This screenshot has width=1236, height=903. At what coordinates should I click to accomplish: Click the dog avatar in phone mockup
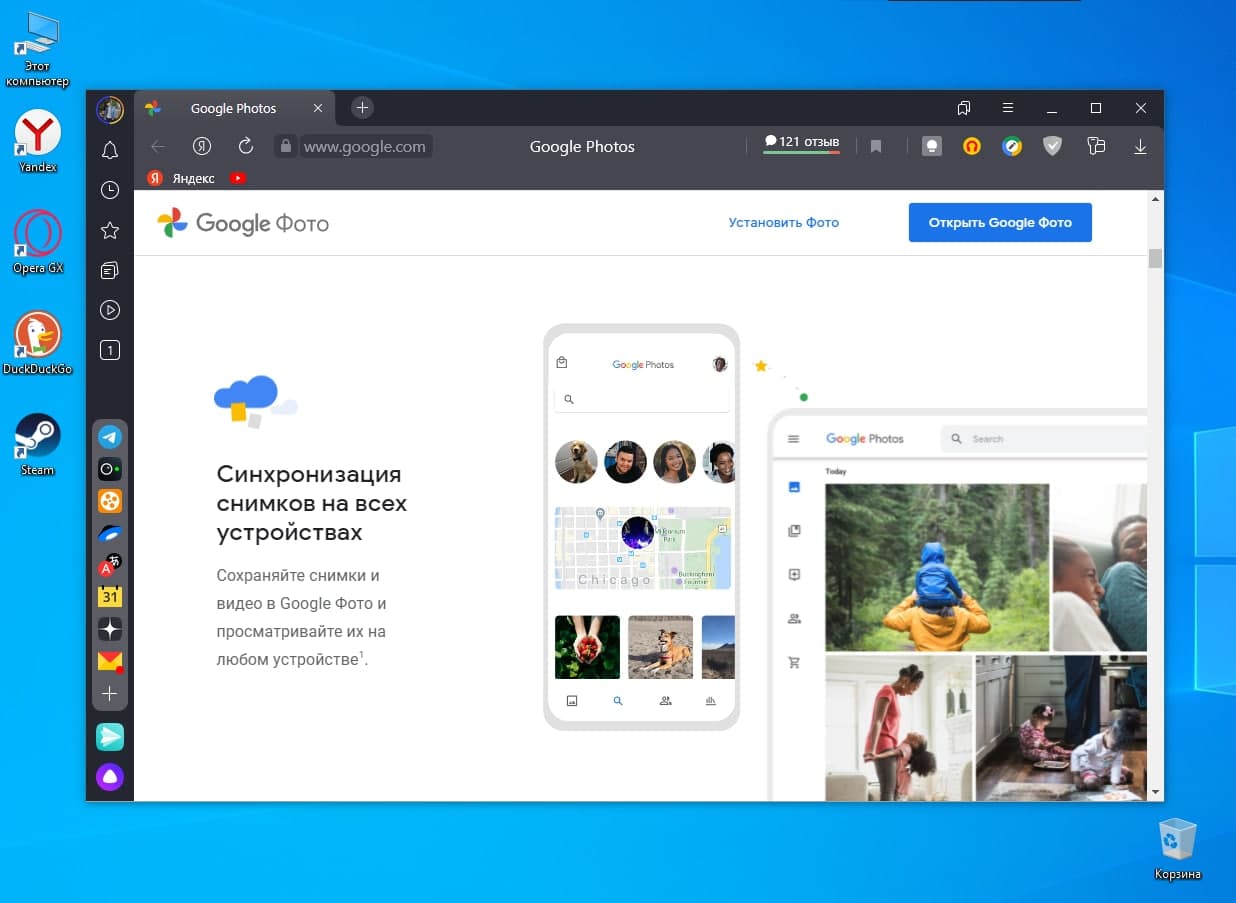tap(576, 462)
